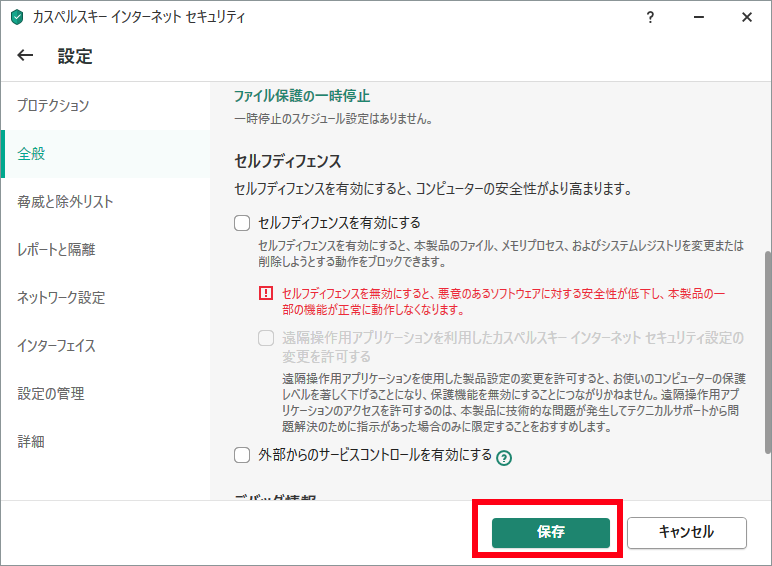Click the ファイル保護の一時停止 link
Viewport: 772px width, 566px height.
point(301,96)
